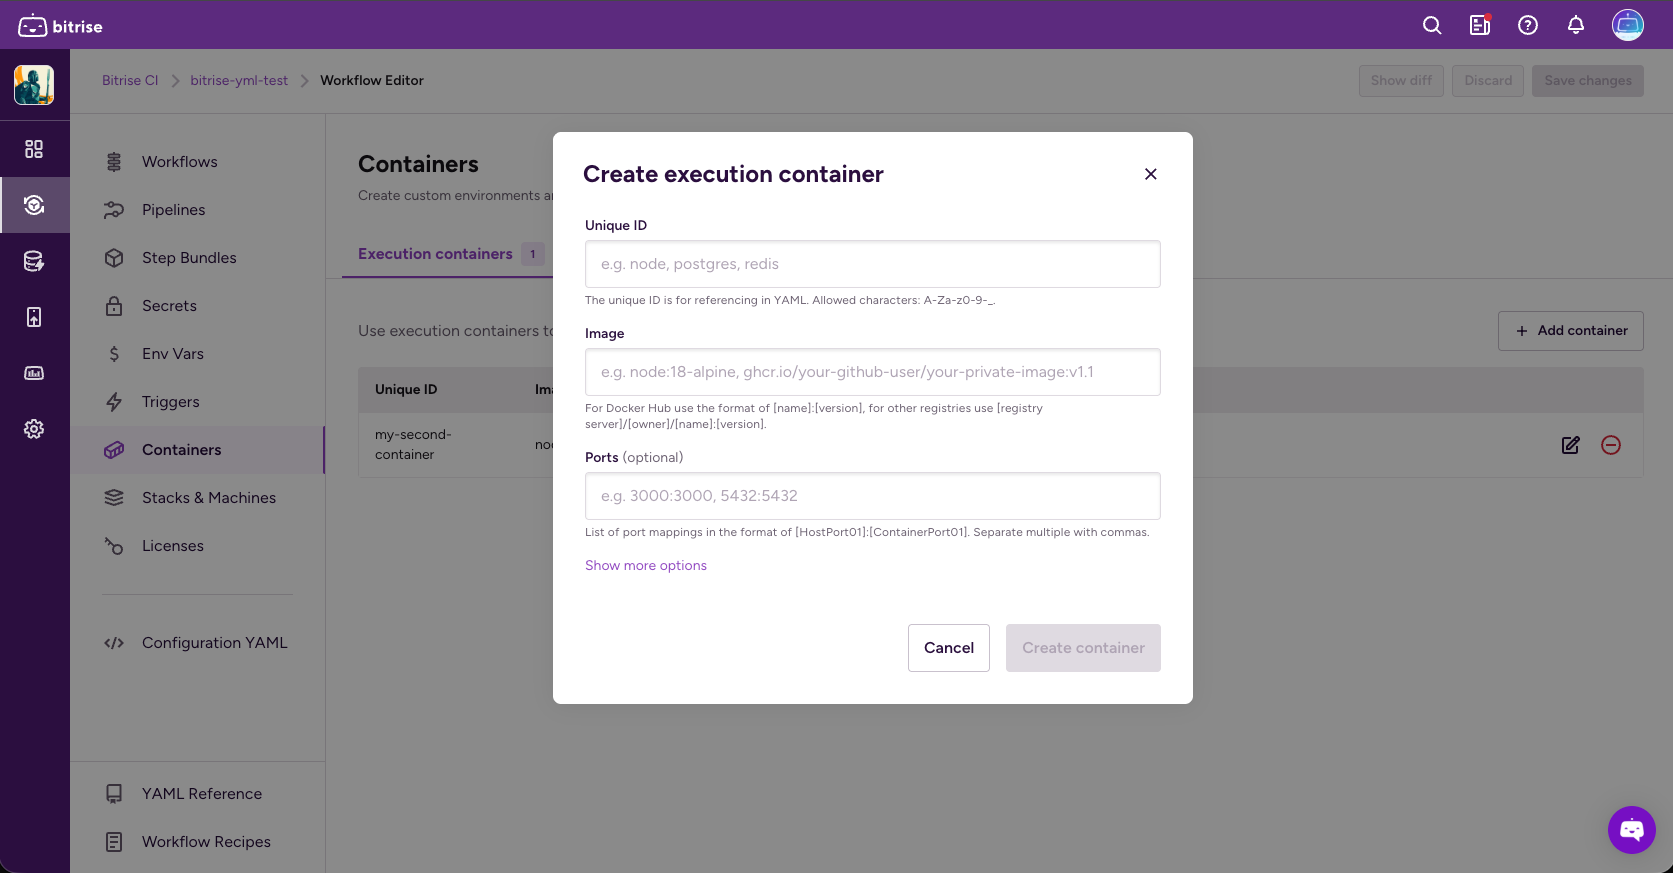Viewport: 1673px width, 873px height.
Task: Switch to Execution containers tab
Action: [435, 254]
